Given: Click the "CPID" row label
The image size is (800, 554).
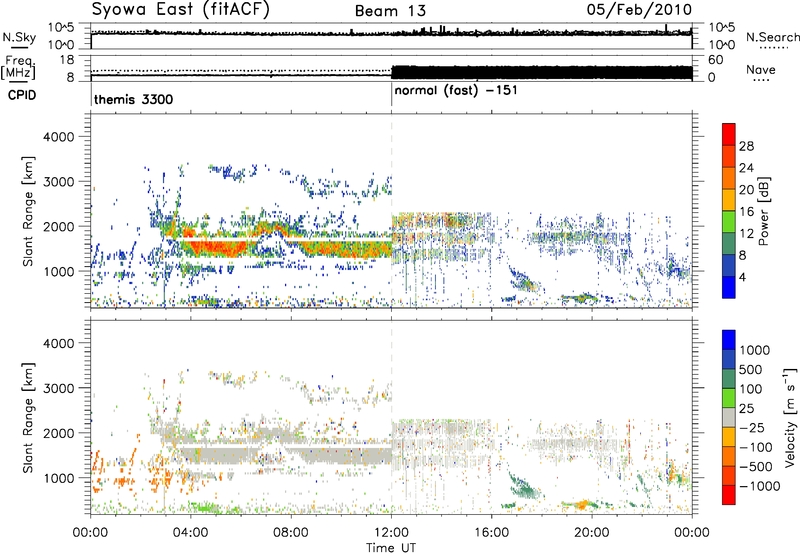Looking at the screenshot, I should [x=22, y=95].
